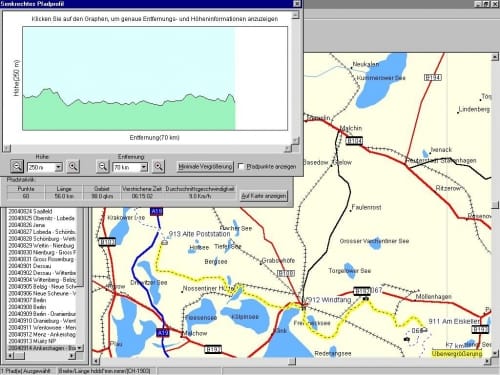Select track 20040824 Saalfeld

coord(30,211)
